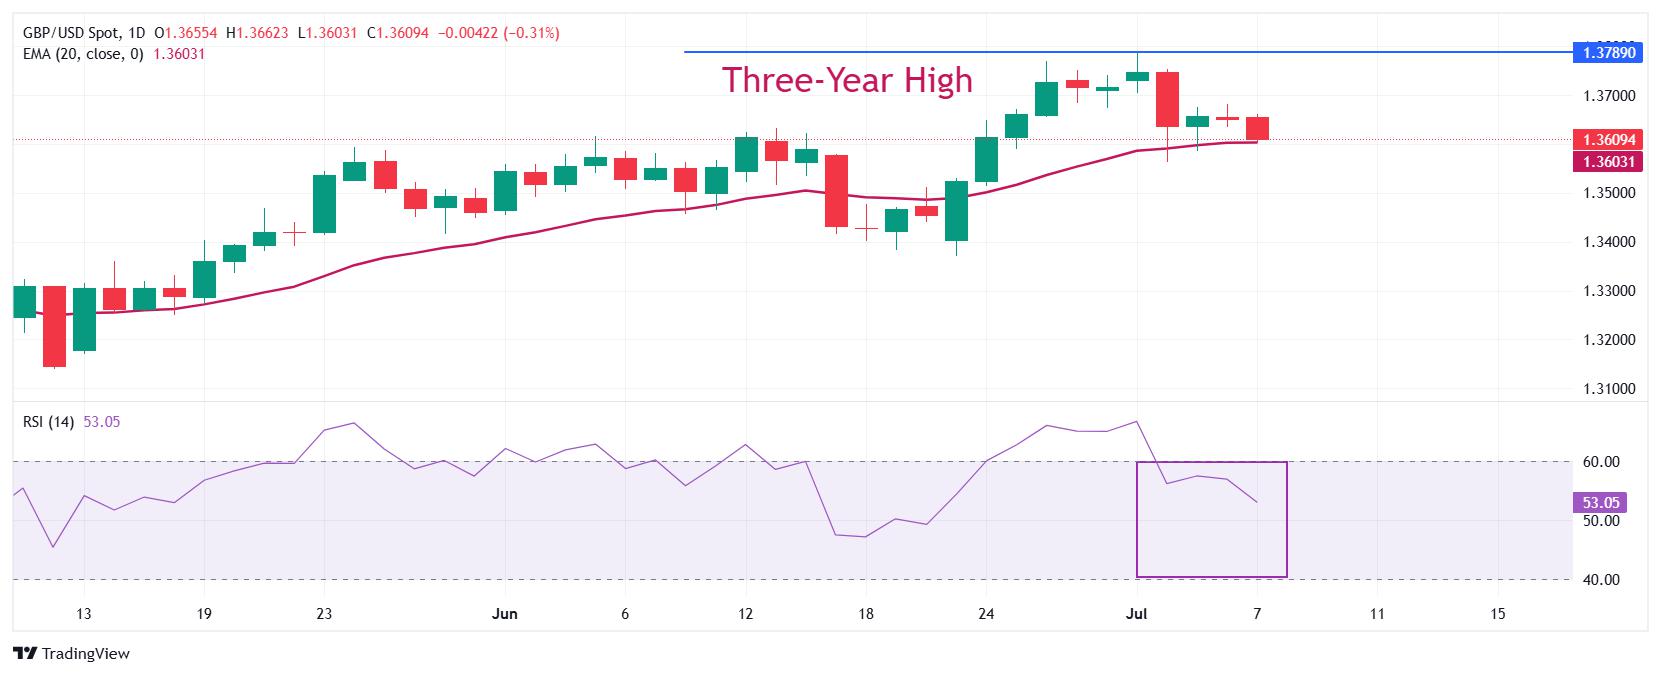Click the Jun date label on time axis
The height and width of the screenshot is (675, 1661).
(x=505, y=614)
